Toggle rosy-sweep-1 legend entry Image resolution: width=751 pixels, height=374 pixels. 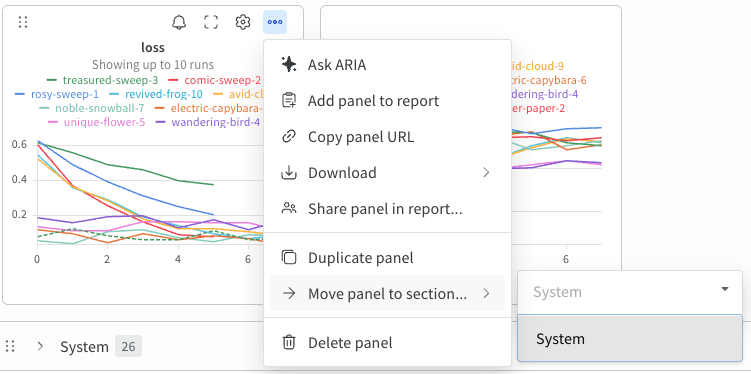coord(57,94)
